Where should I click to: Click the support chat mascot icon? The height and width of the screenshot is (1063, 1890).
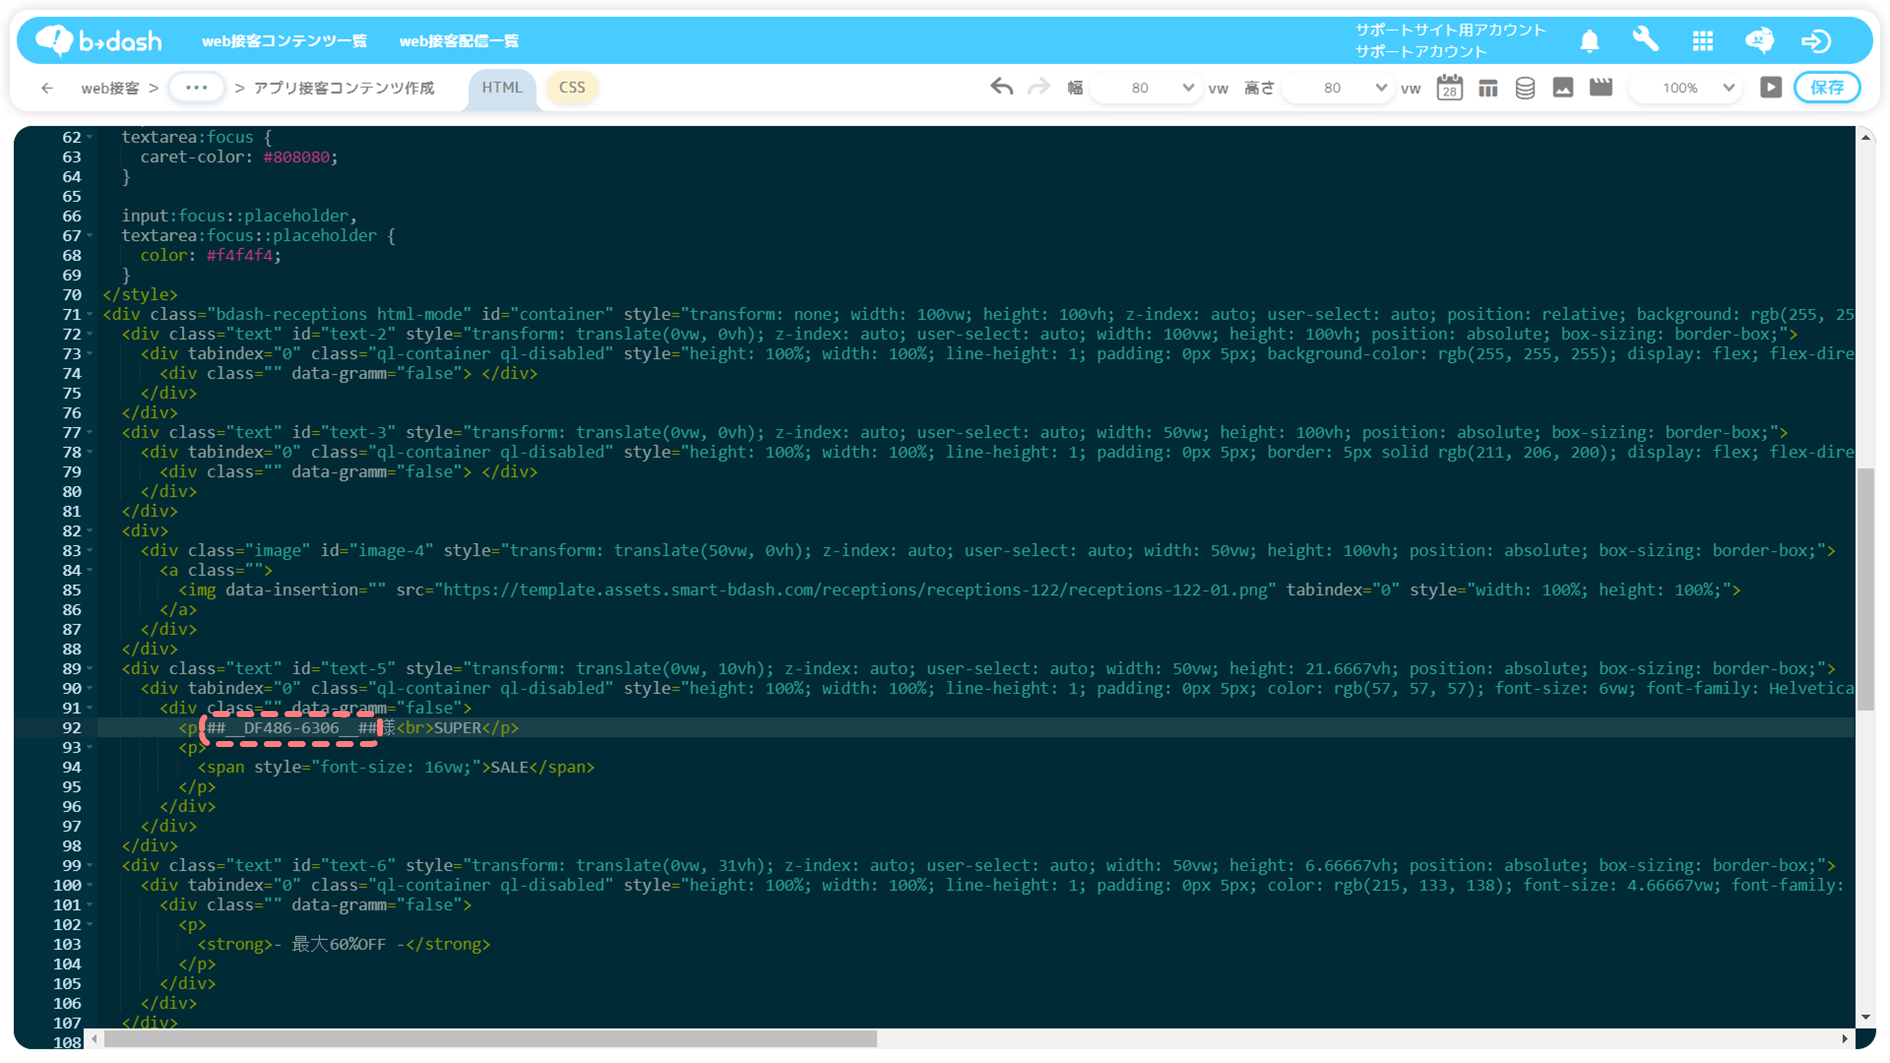tap(1759, 40)
